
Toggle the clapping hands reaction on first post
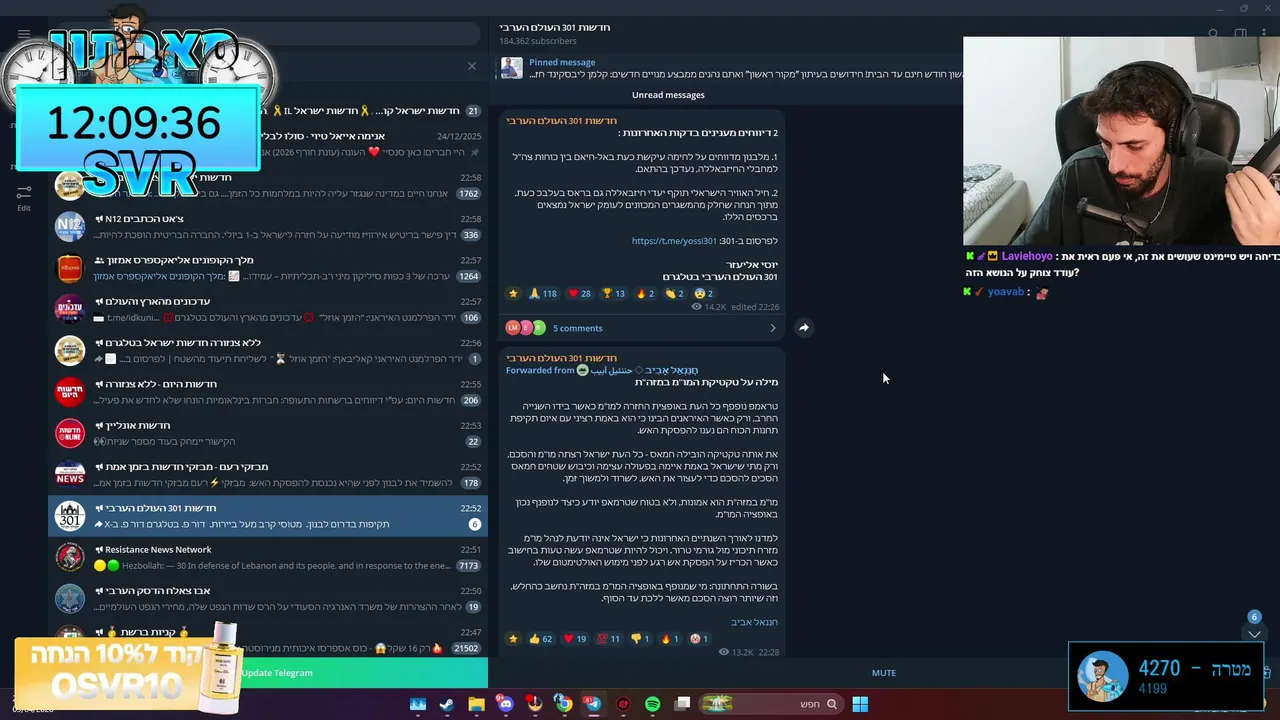point(674,293)
